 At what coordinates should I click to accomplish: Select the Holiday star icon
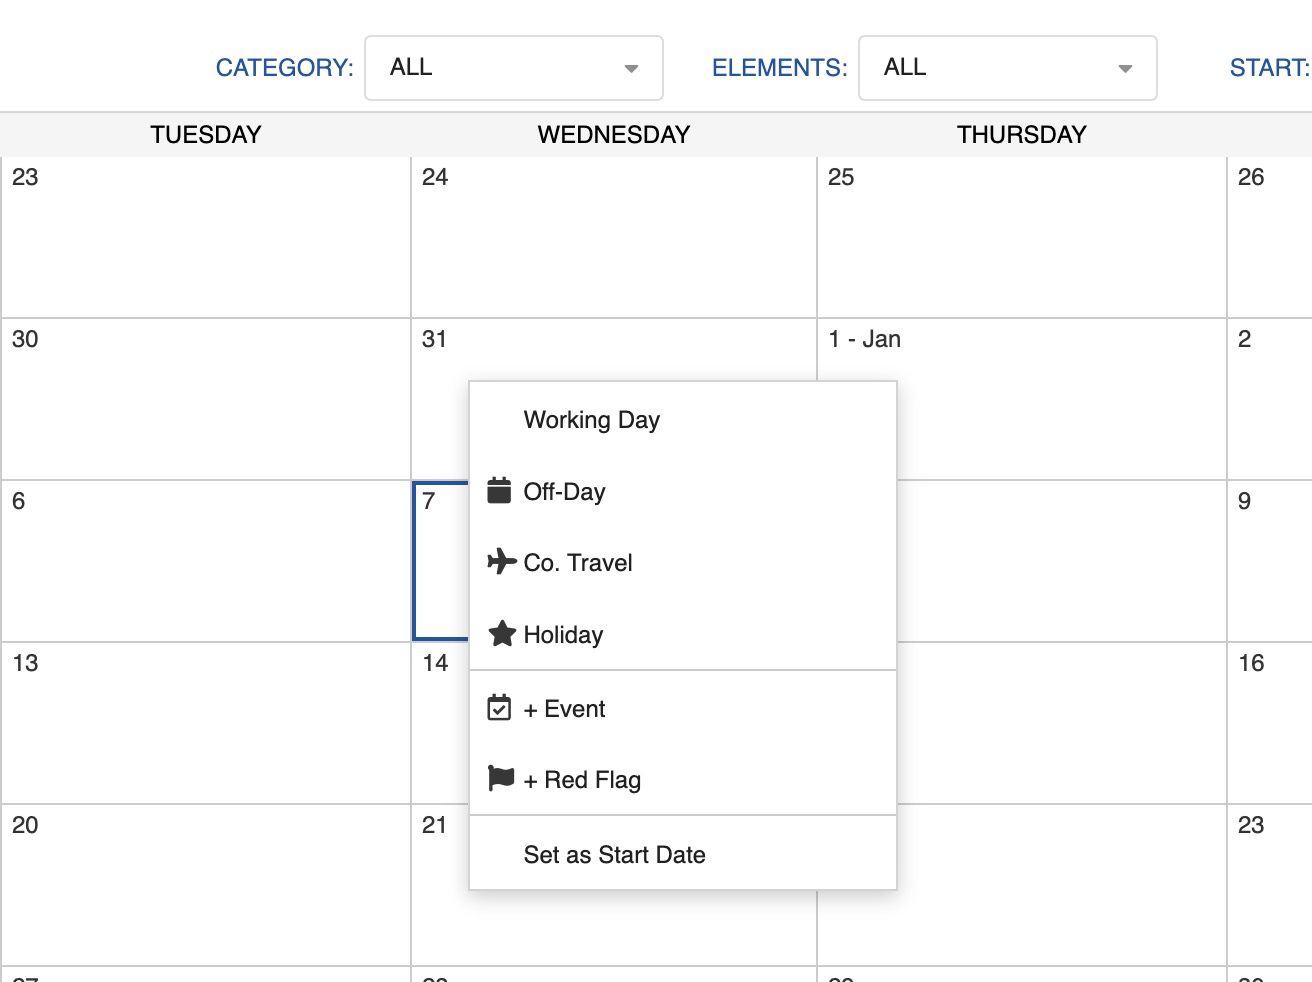tap(500, 634)
